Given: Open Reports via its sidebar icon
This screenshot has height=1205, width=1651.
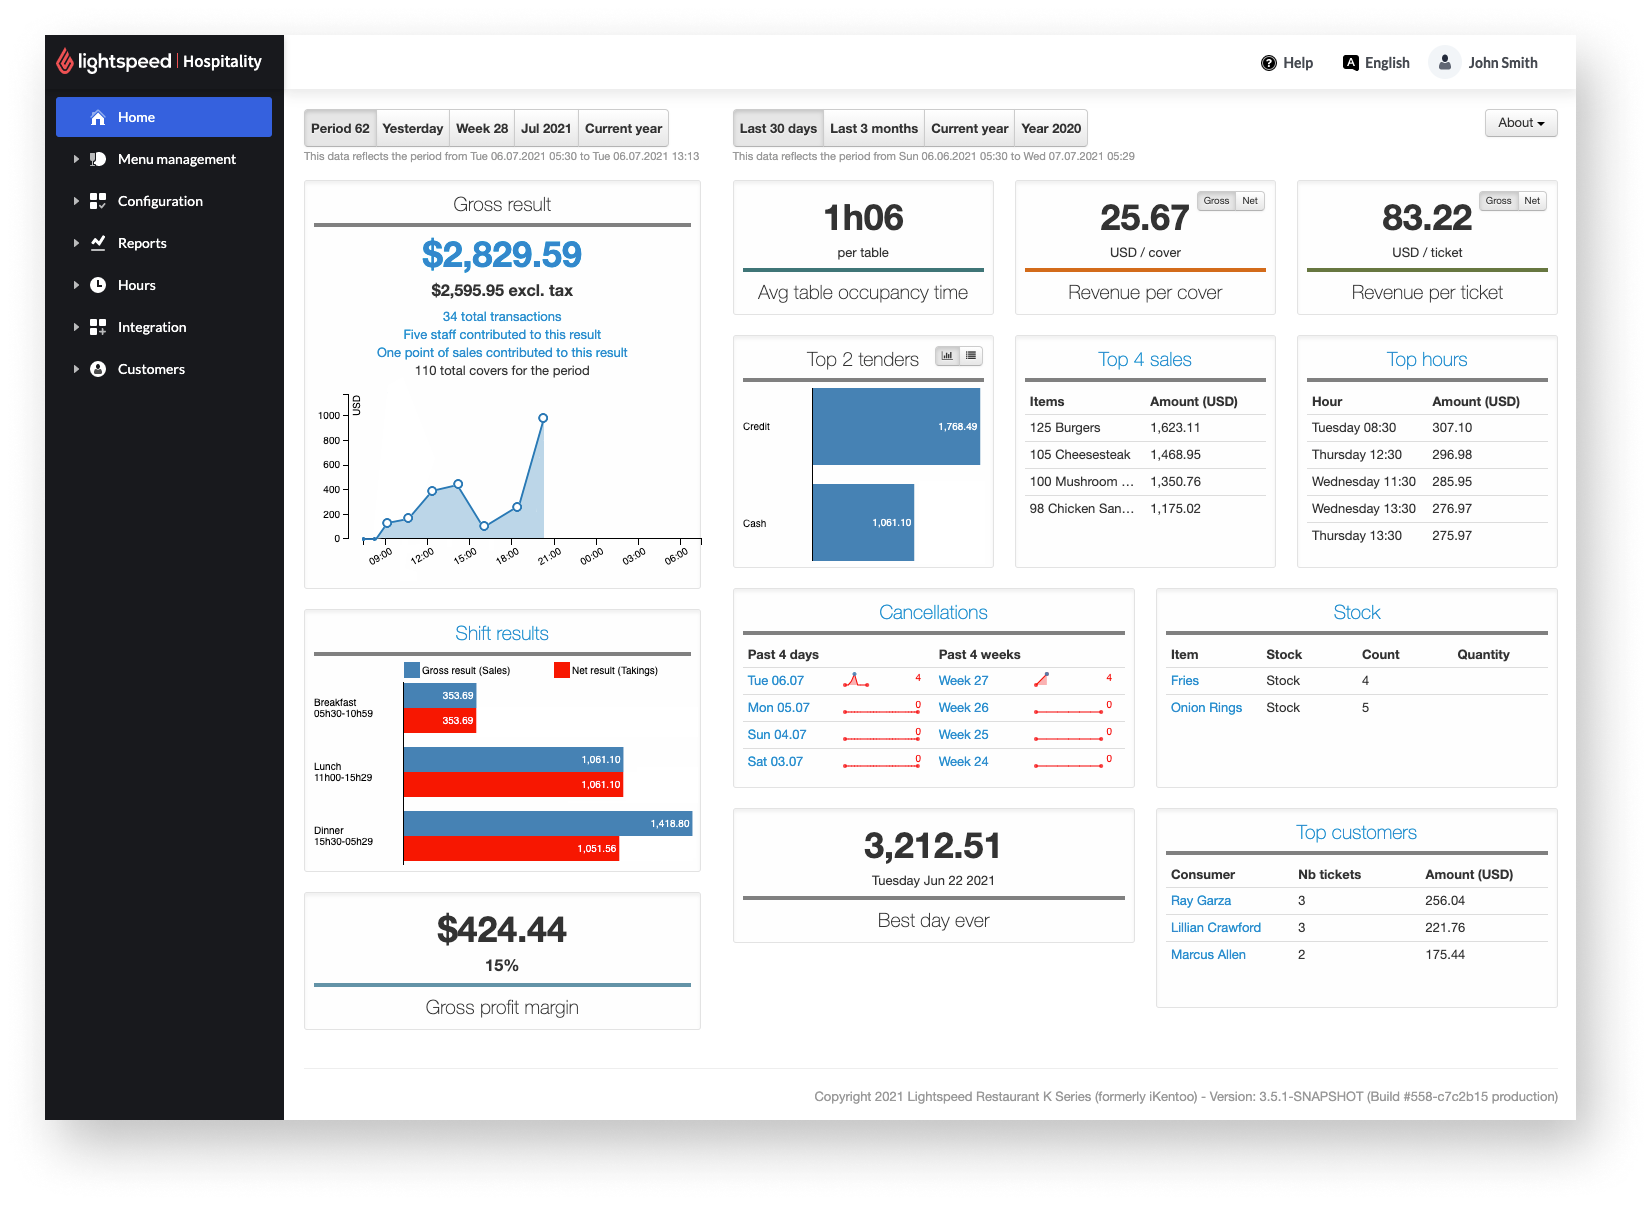Looking at the screenshot, I should coord(97,243).
